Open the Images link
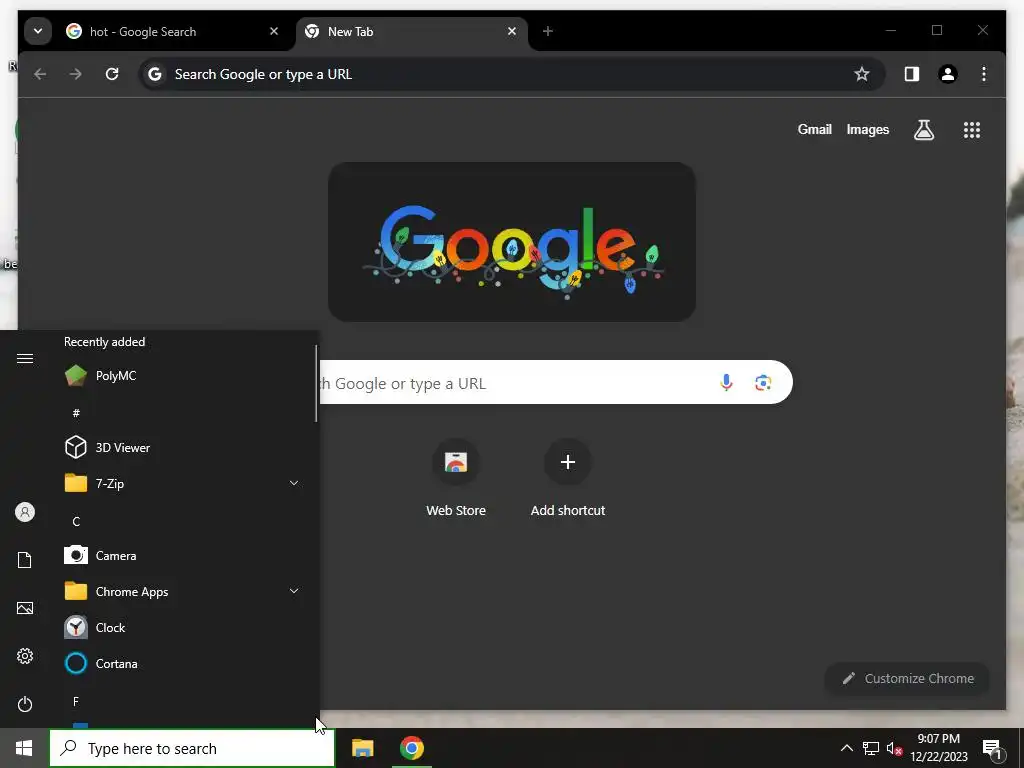This screenshot has height=768, width=1024. (x=867, y=129)
